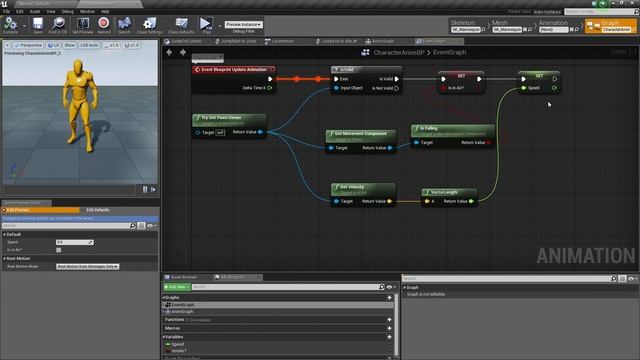Step forward in viewport preview playback
Image resolution: width=640 pixels, height=360 pixels.
pos(153,189)
